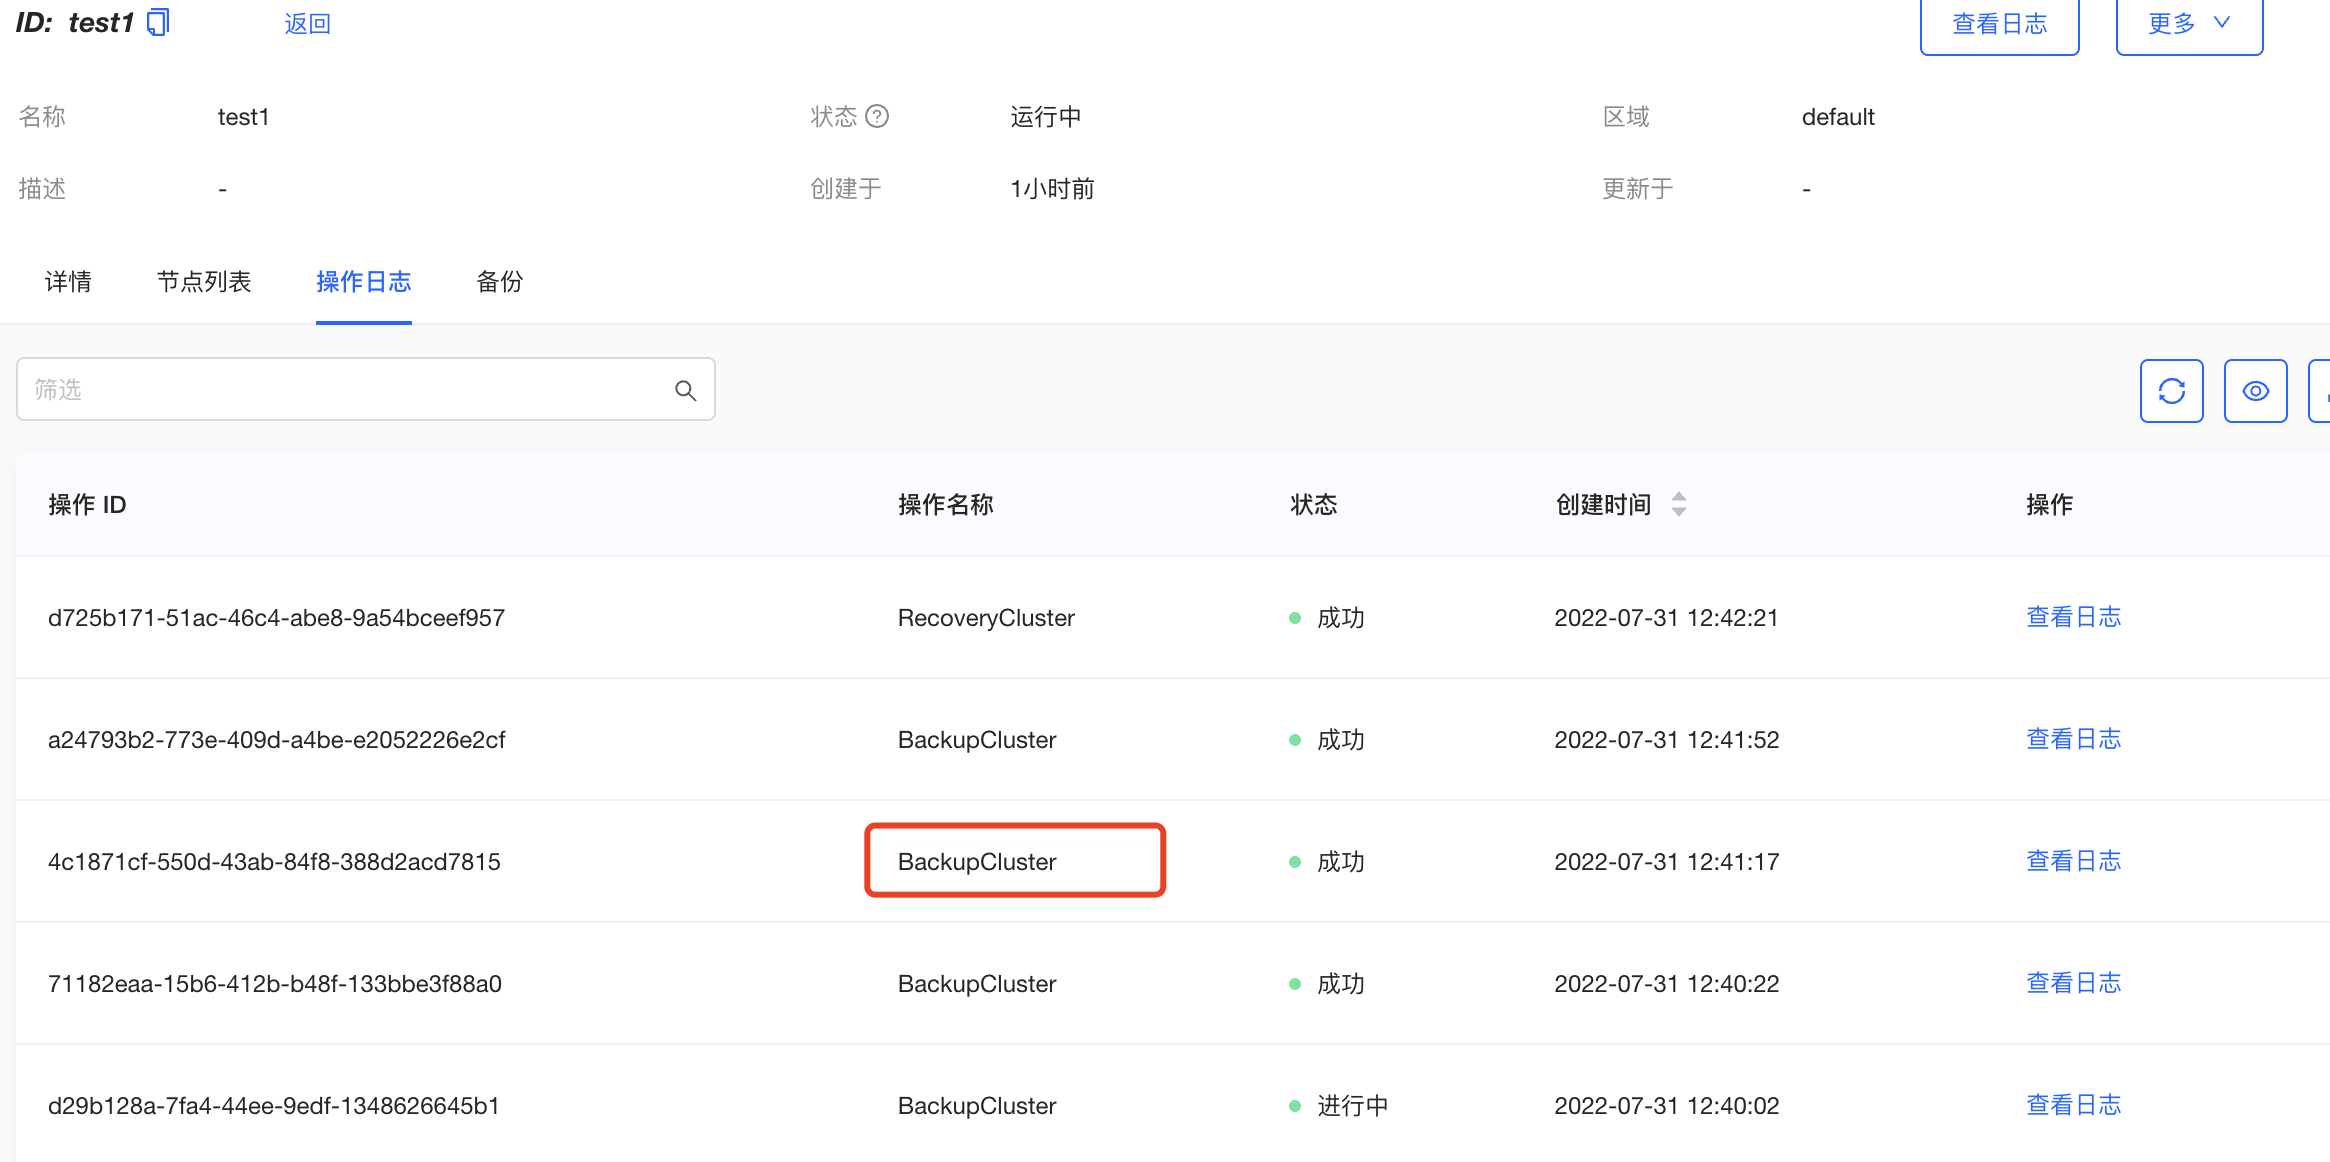2330x1162 pixels.
Task: Open the 节点列表 tab
Action: pyautogui.click(x=205, y=281)
